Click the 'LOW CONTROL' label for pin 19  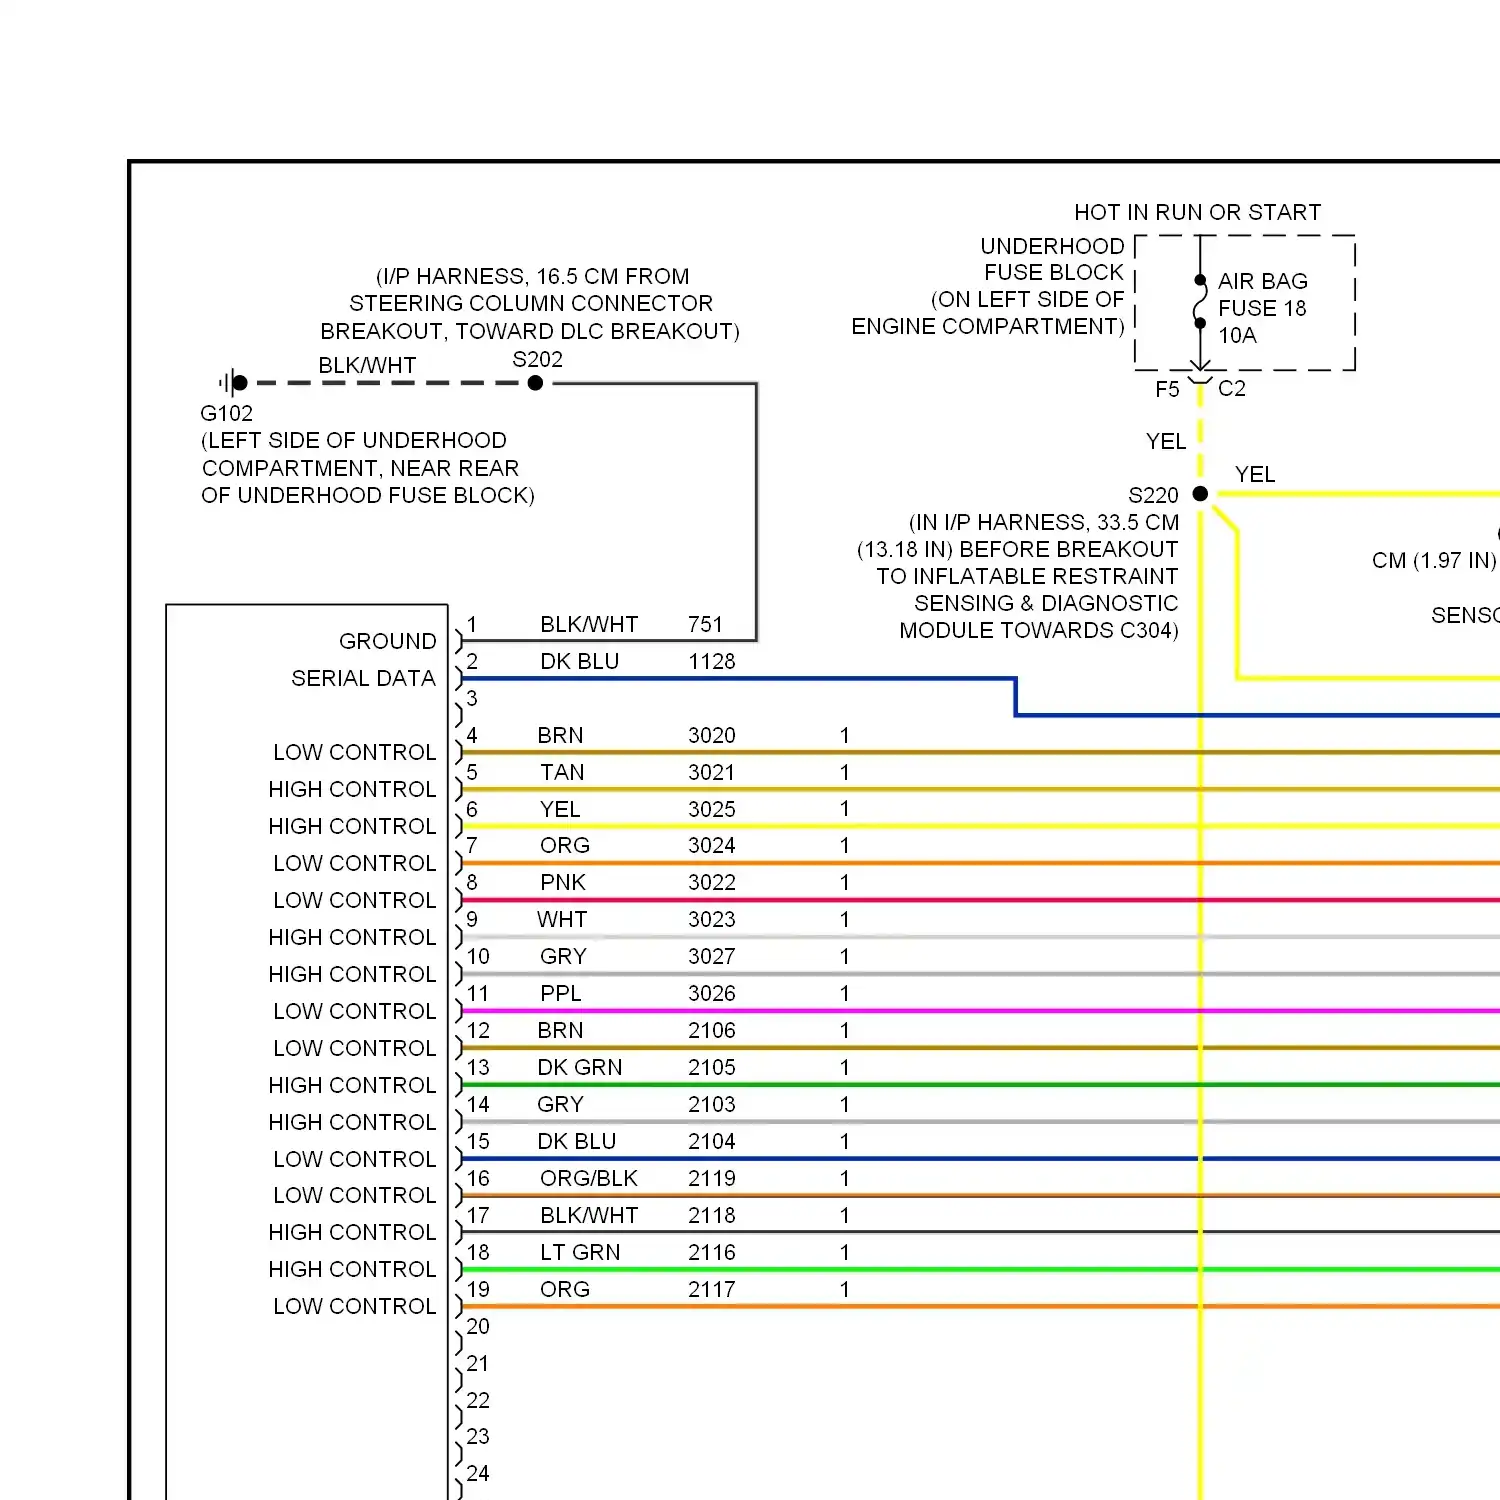pyautogui.click(x=354, y=1306)
